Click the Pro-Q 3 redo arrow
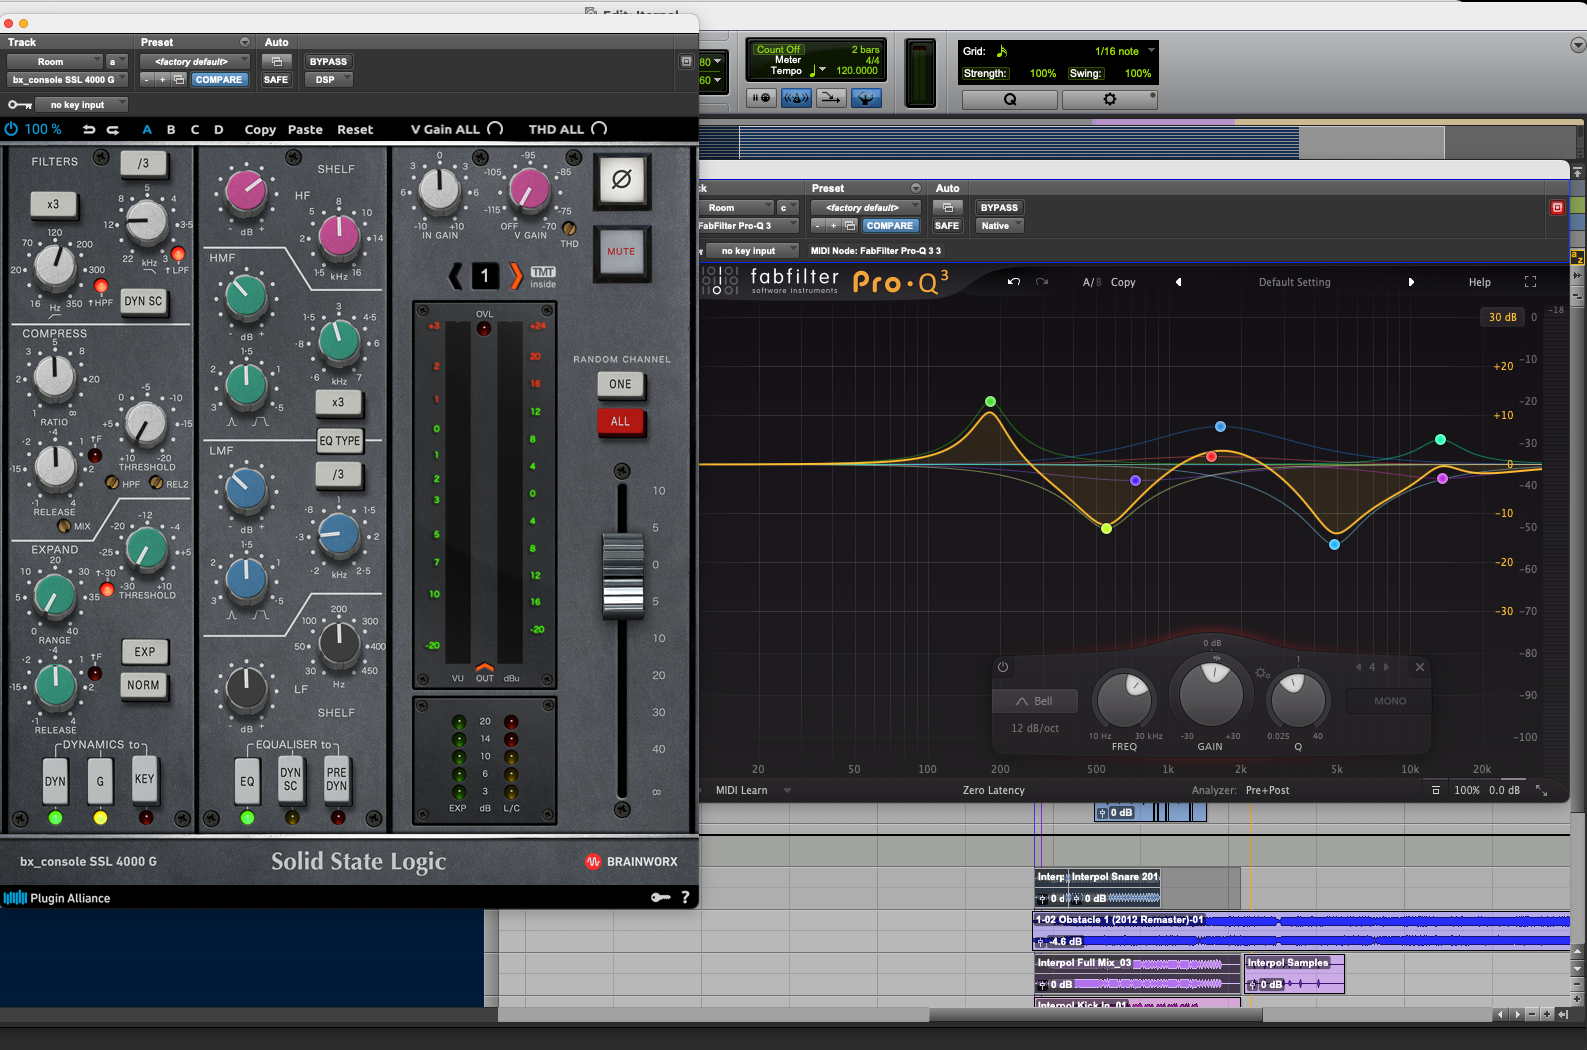Screen dimensions: 1587x1050 (1042, 282)
